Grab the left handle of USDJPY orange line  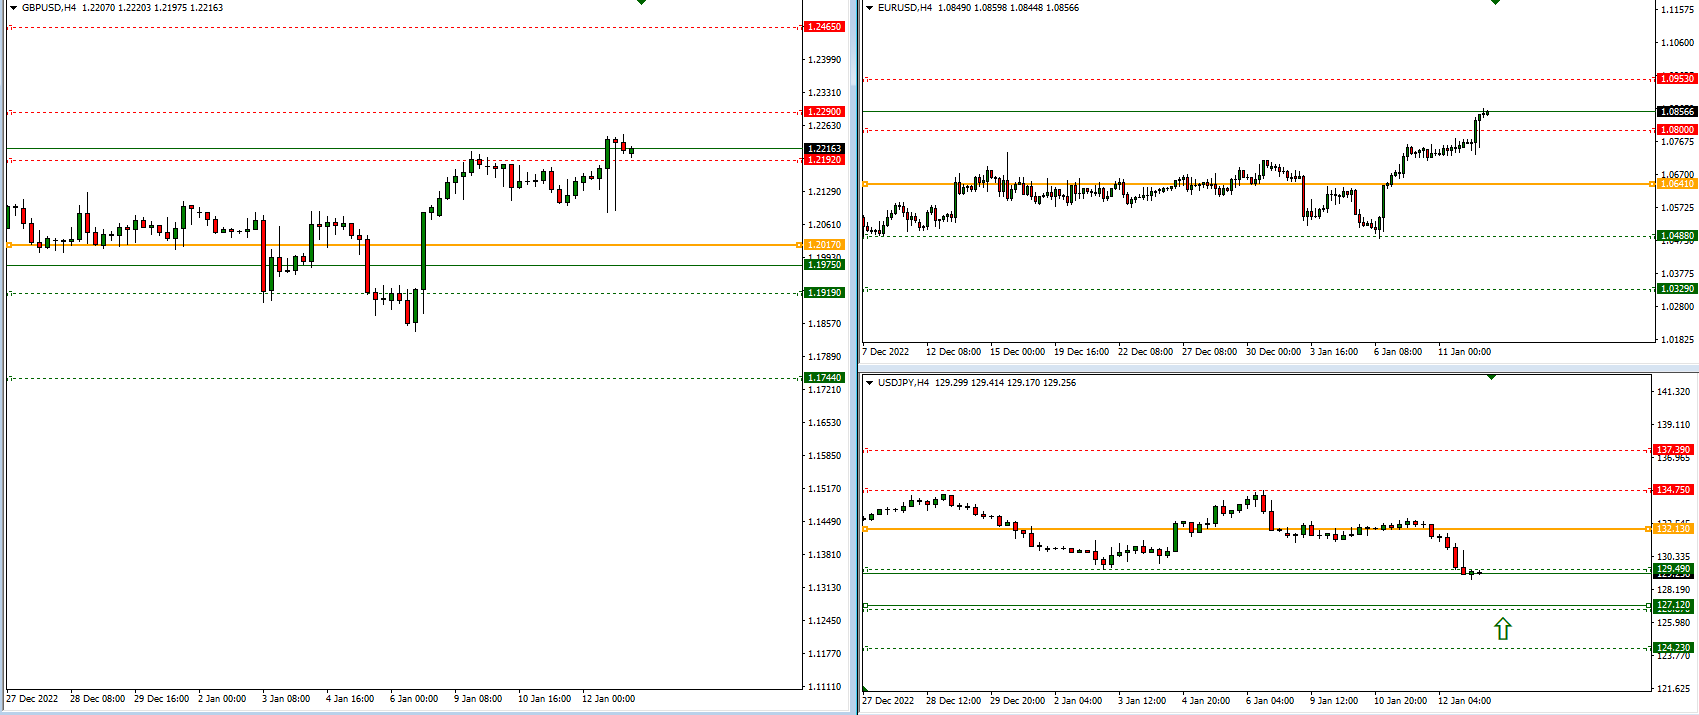(865, 529)
